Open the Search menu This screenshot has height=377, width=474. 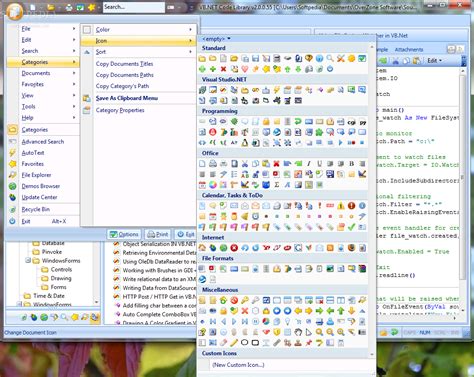(43, 51)
